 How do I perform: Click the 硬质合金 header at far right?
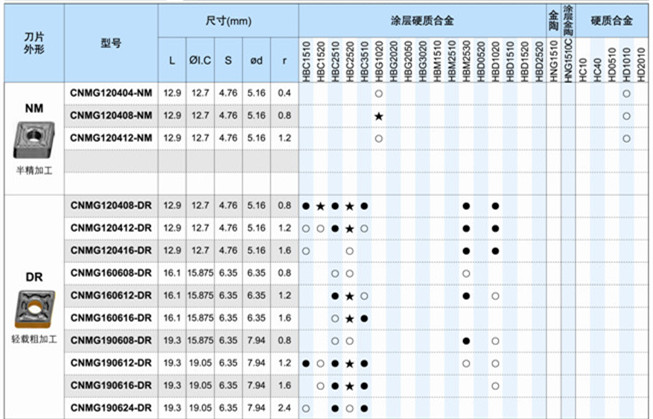pos(610,20)
